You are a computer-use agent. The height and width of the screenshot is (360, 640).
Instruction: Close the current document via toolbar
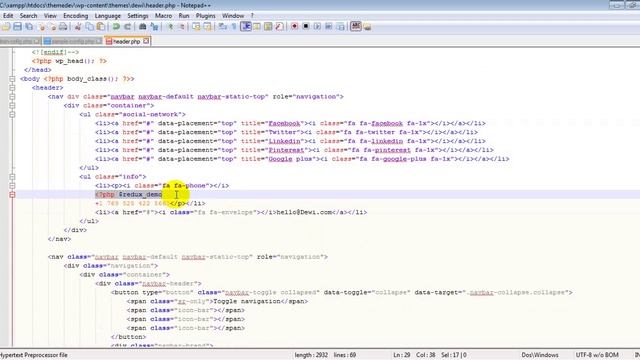pyautogui.click(x=42, y=27)
